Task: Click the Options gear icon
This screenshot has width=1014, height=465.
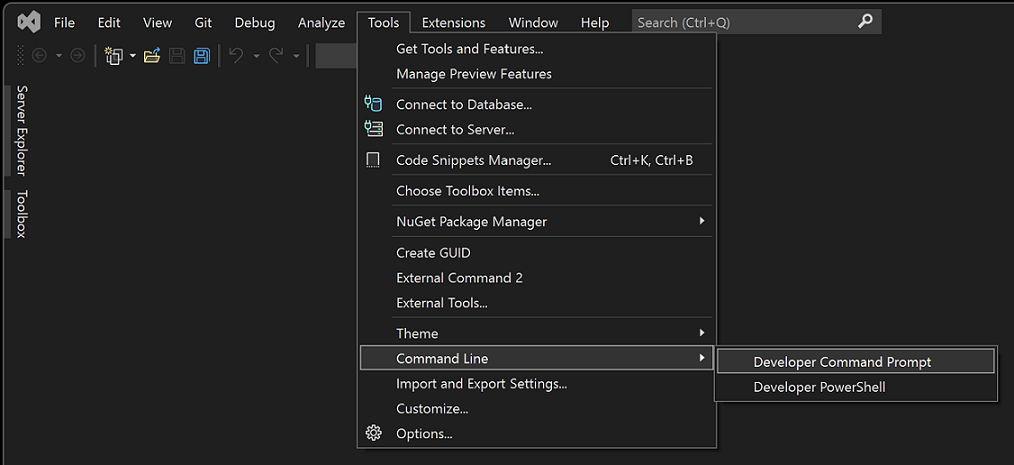Action: coord(374,433)
